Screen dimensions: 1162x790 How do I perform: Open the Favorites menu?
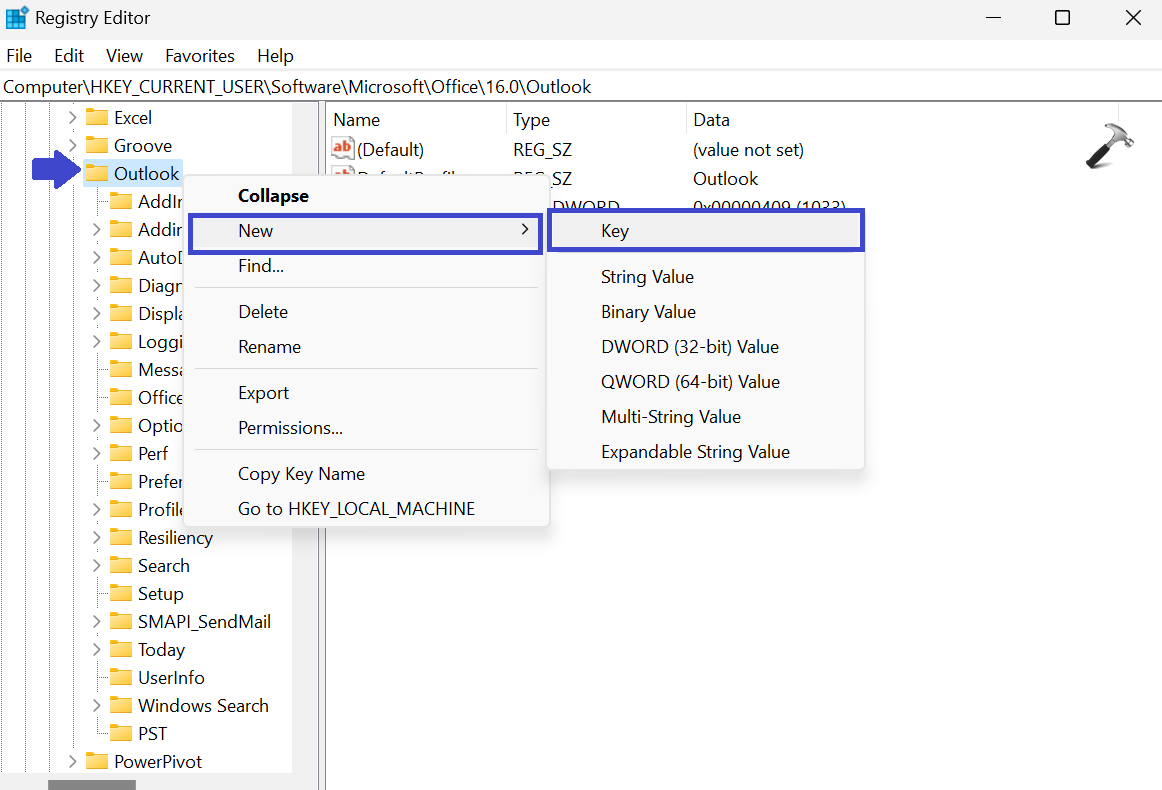pos(200,56)
